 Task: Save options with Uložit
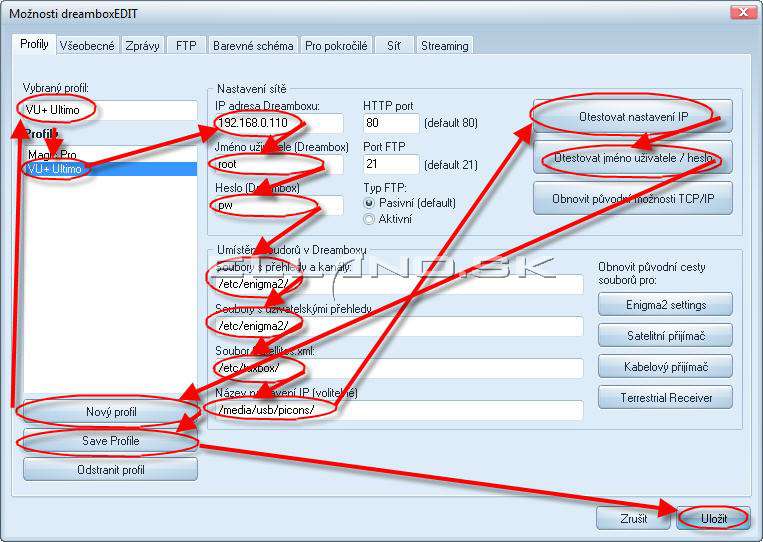tap(713, 519)
